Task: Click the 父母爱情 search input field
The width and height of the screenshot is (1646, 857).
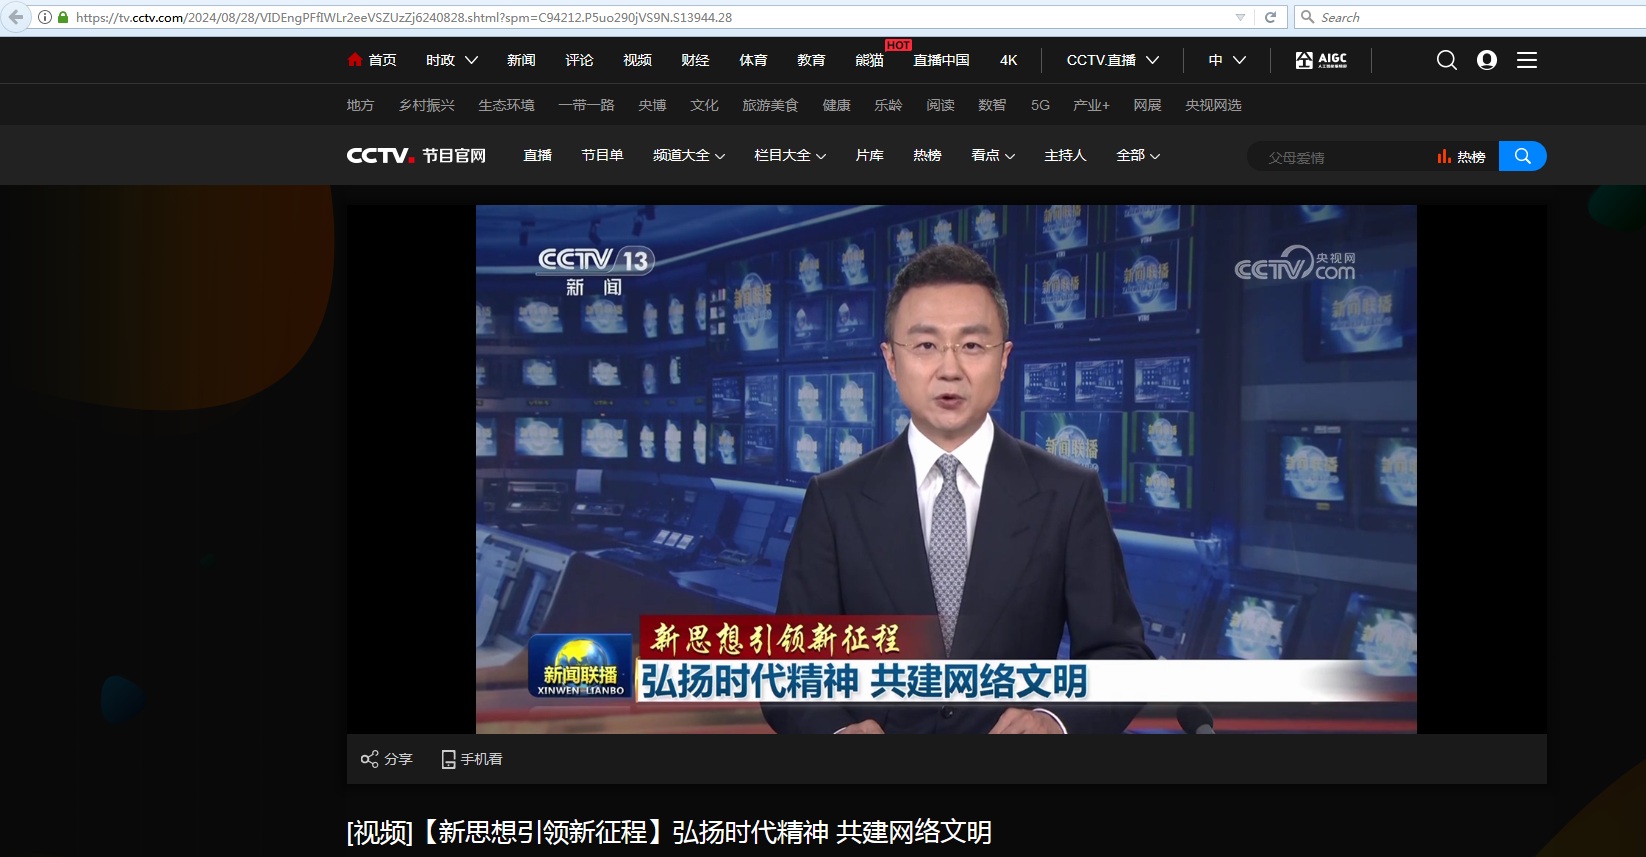Action: coord(1340,157)
